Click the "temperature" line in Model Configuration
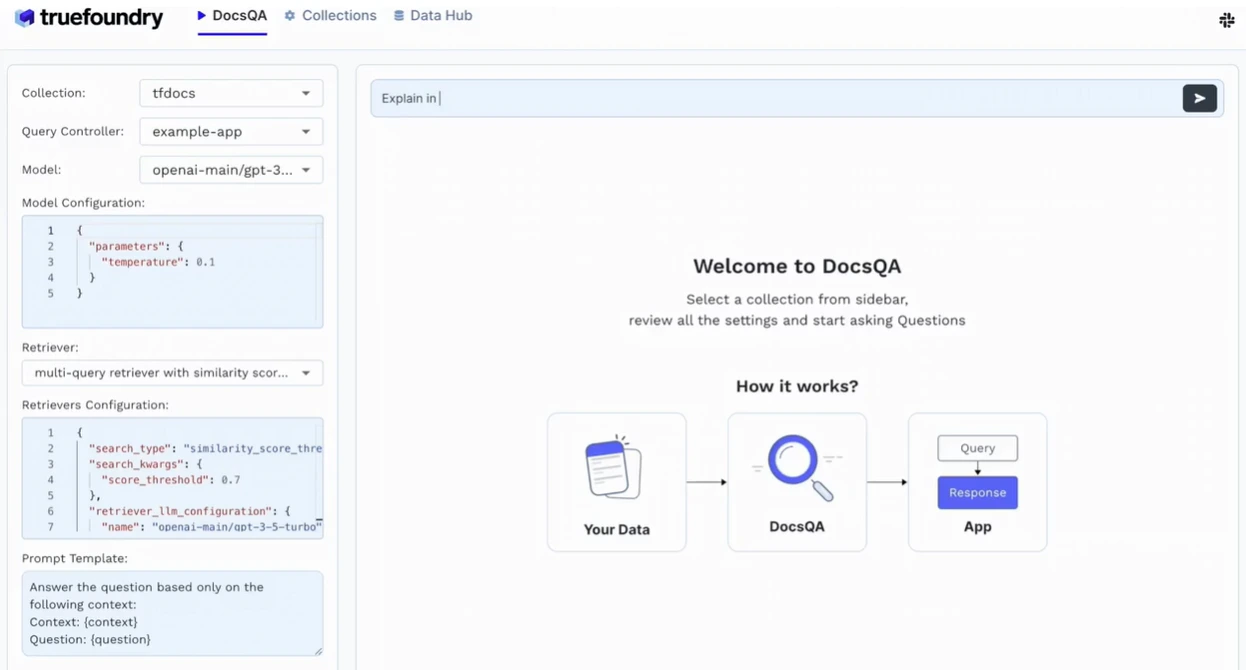The height and width of the screenshot is (670, 1246). point(158,262)
